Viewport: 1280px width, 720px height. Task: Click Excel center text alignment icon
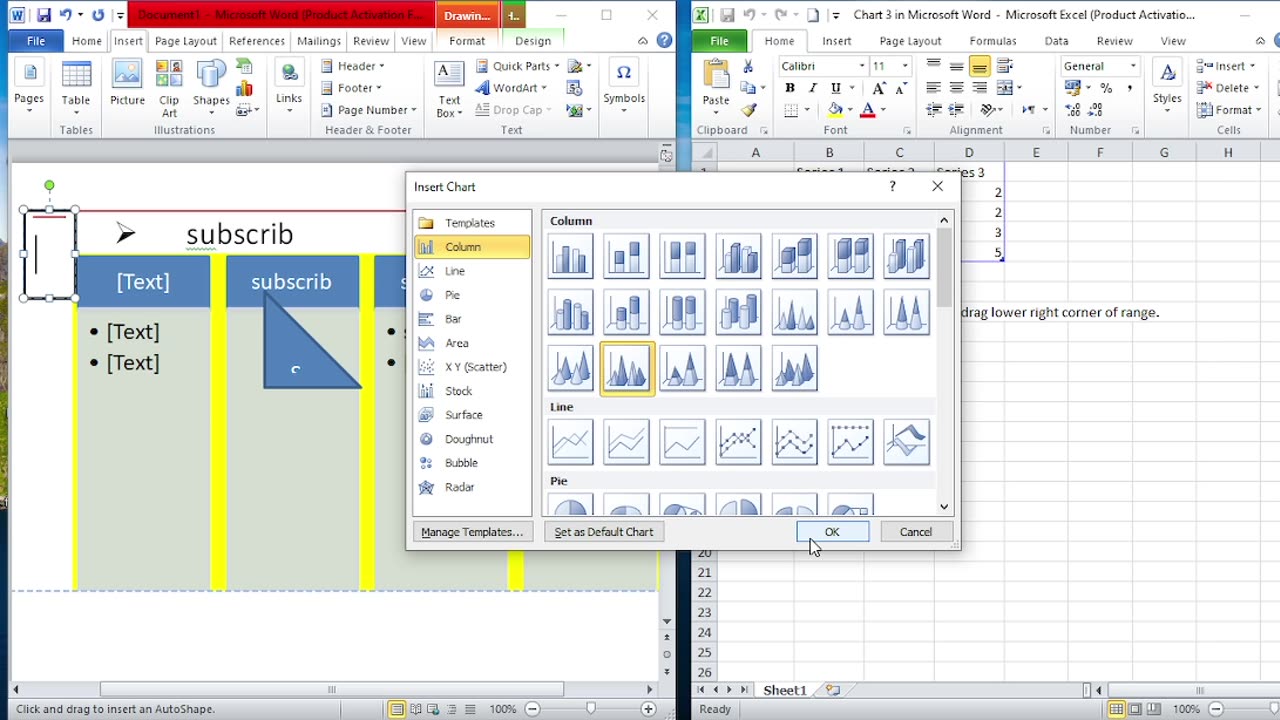coord(957,88)
